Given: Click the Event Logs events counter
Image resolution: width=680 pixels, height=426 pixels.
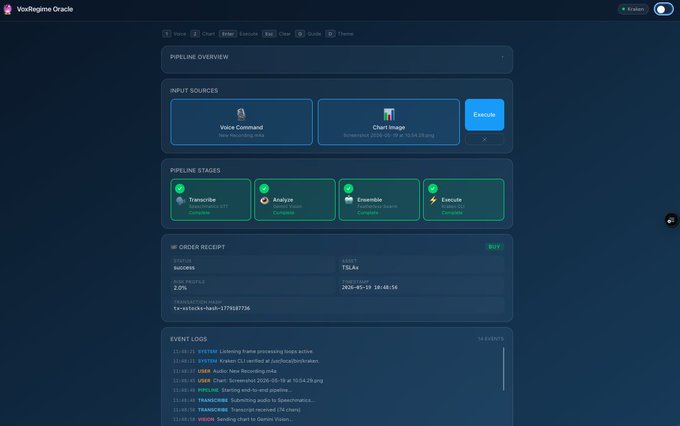Looking at the screenshot, I should (x=490, y=339).
